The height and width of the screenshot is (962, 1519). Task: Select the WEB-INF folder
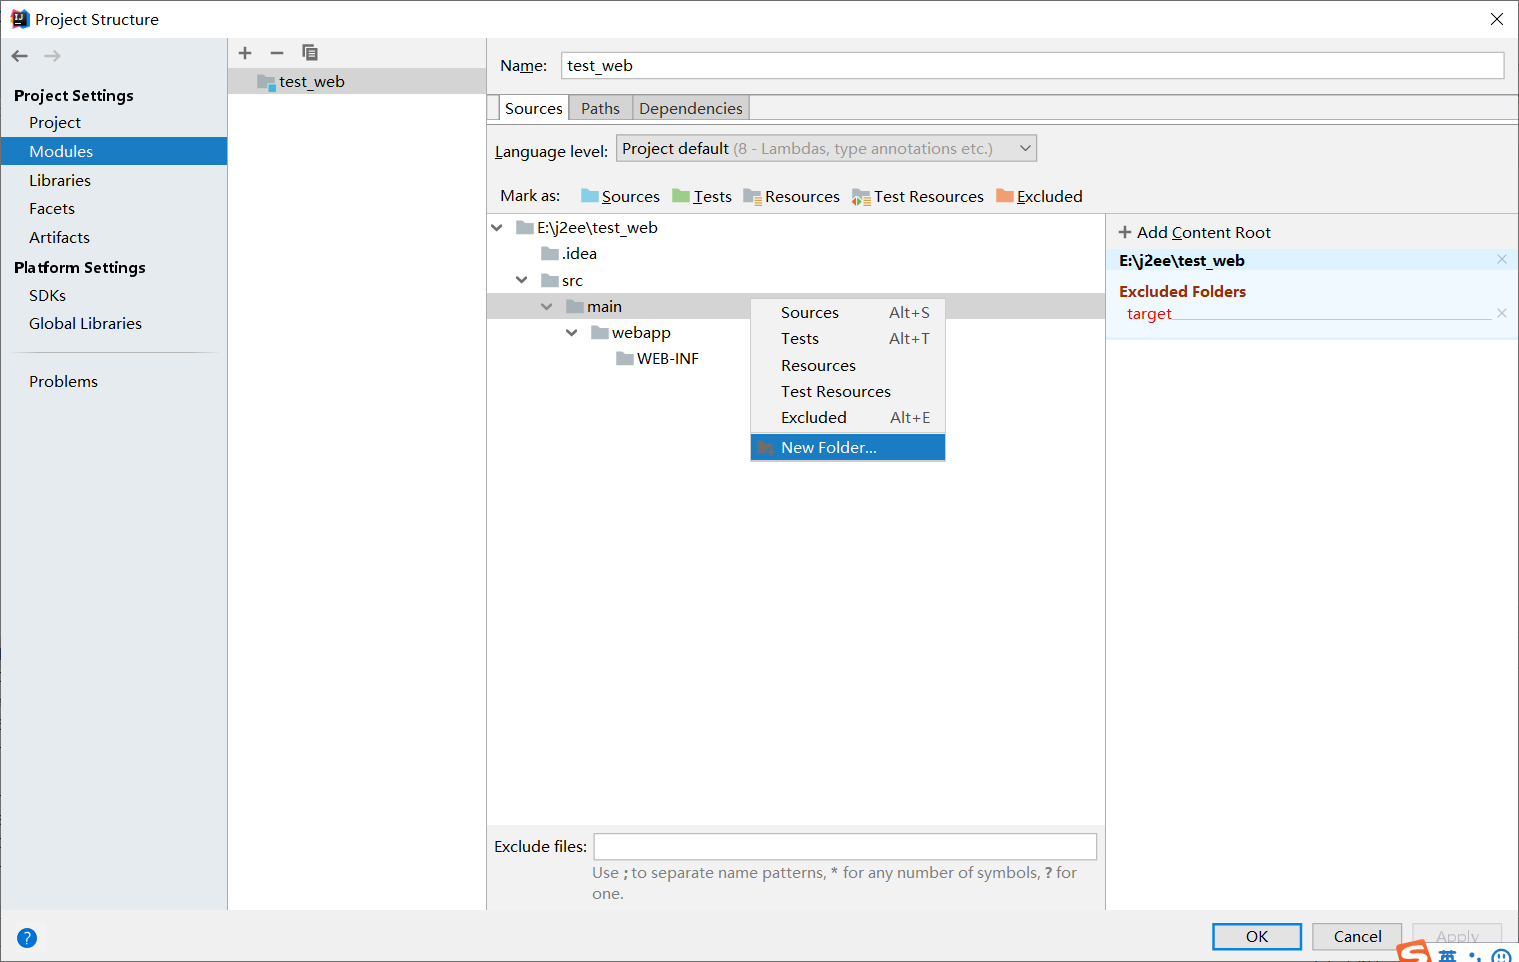pos(658,359)
